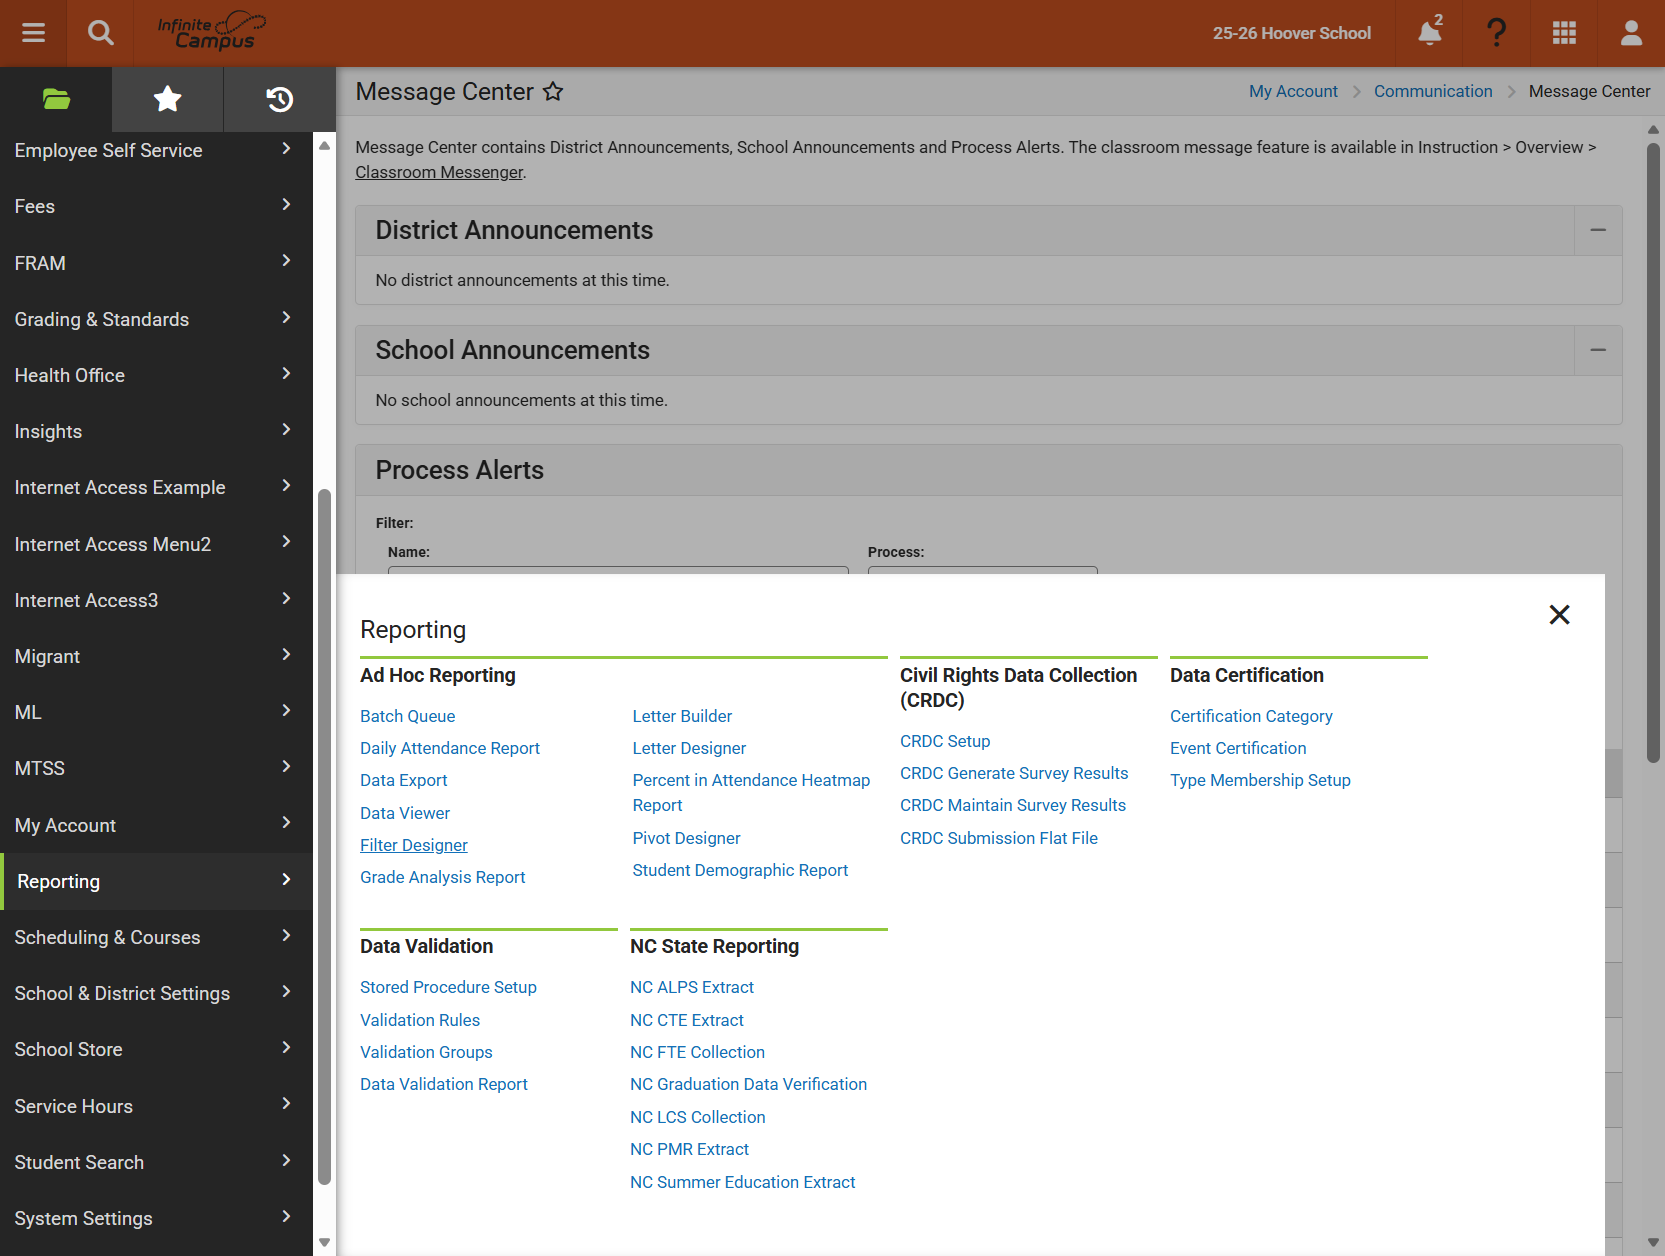Click the sidebar scroll up arrow
This screenshot has width=1665, height=1256.
pyautogui.click(x=324, y=145)
